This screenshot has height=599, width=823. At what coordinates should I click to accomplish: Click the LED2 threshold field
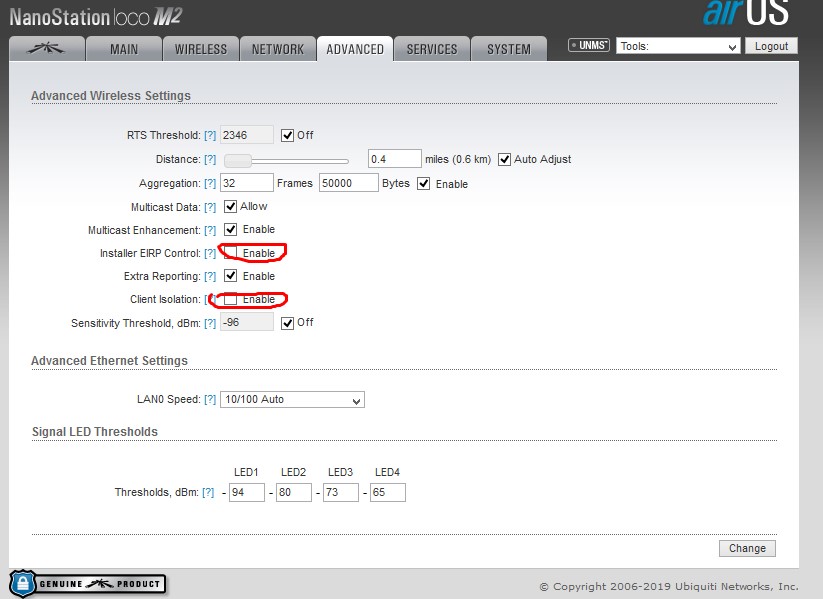point(294,492)
